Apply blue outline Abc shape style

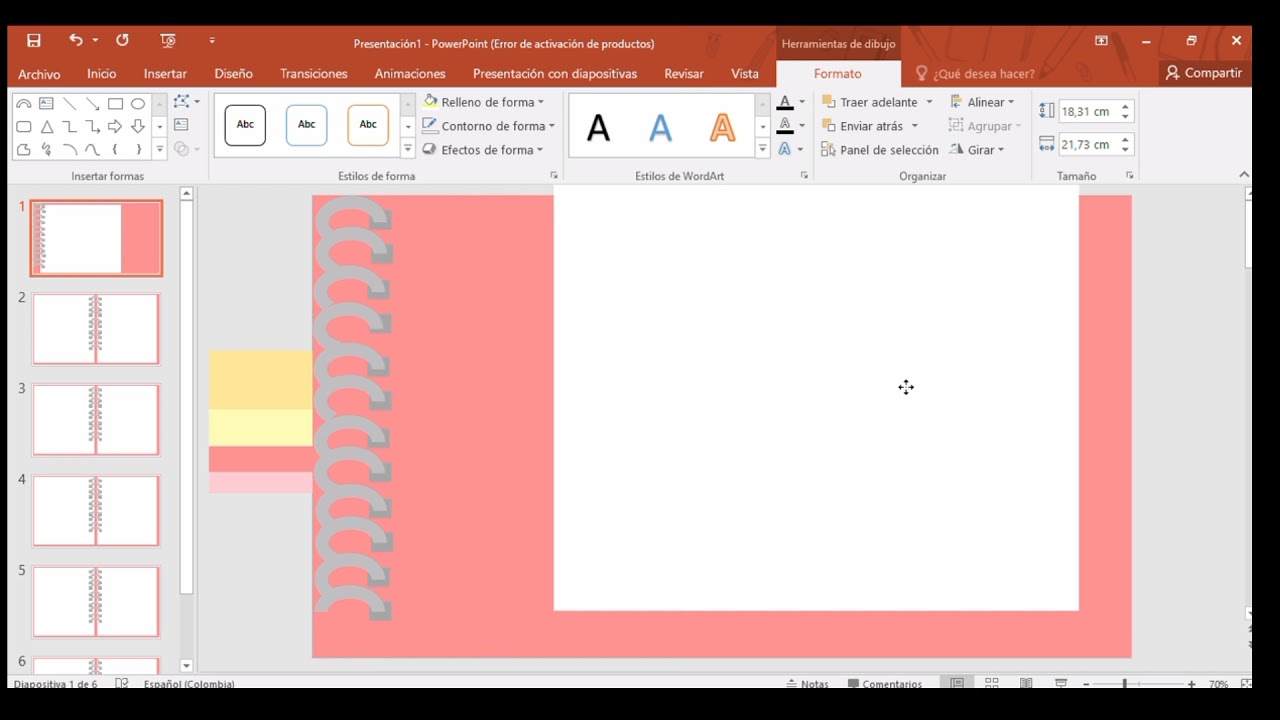pyautogui.click(x=307, y=125)
